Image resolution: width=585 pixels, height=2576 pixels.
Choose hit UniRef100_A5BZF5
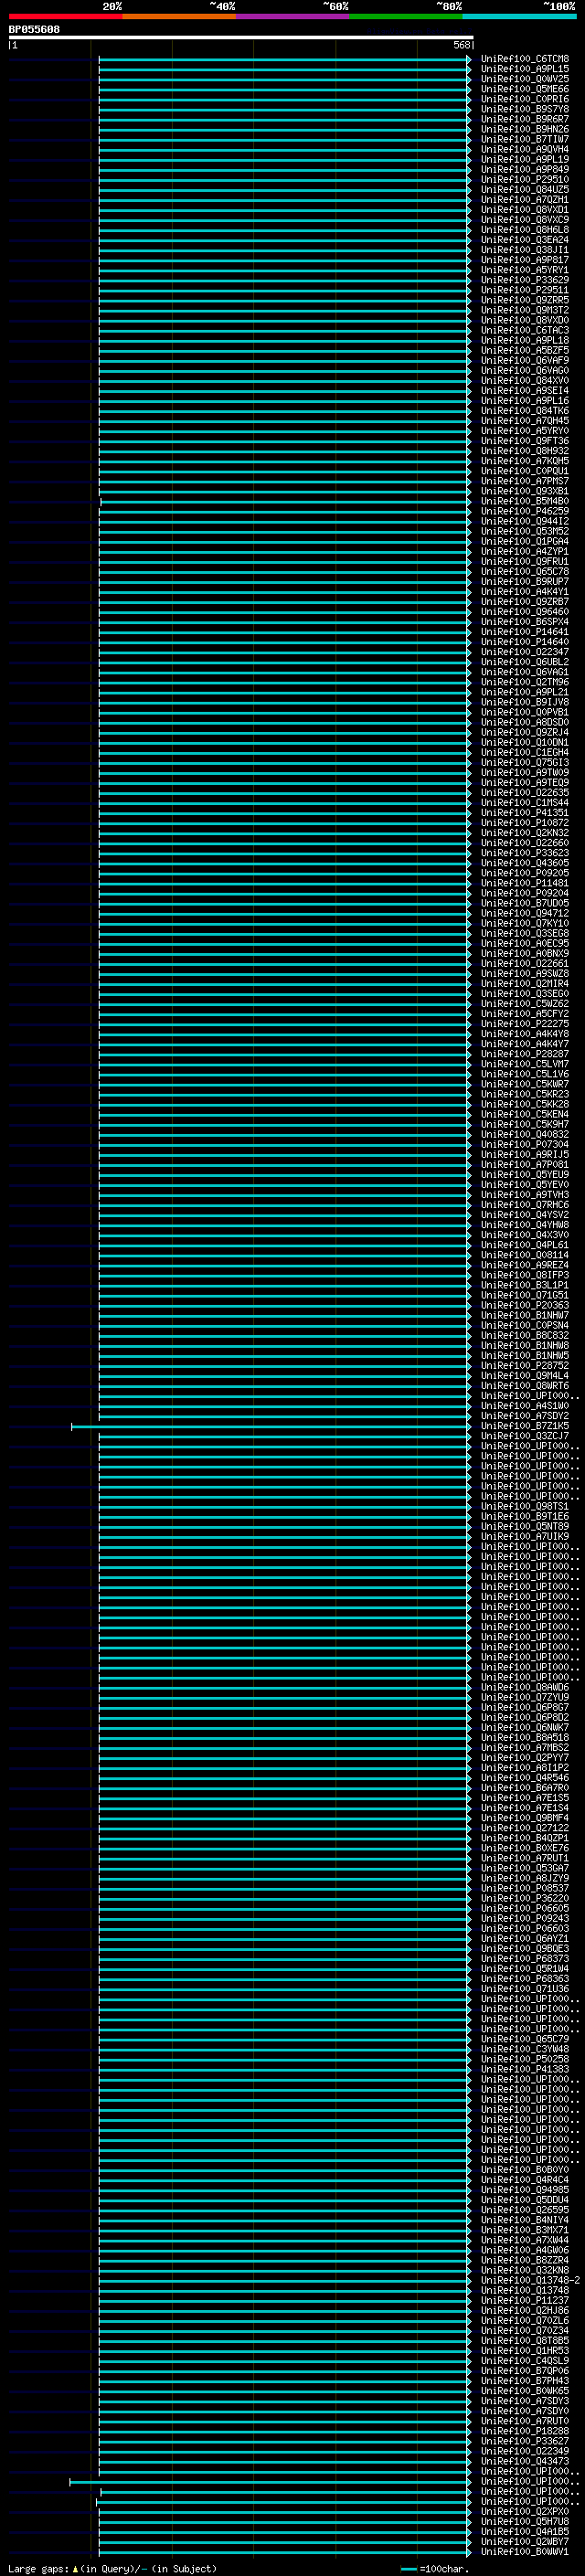pyautogui.click(x=524, y=351)
